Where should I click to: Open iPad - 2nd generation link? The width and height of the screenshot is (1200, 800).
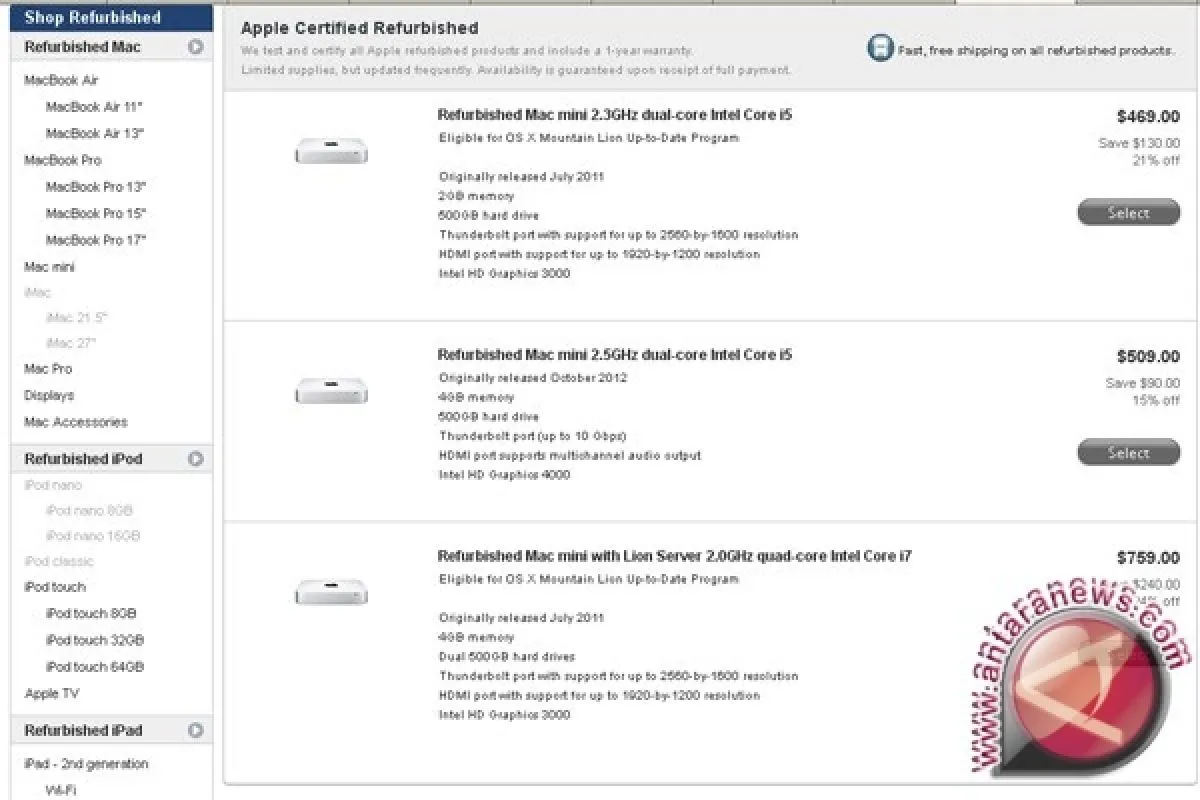point(86,764)
